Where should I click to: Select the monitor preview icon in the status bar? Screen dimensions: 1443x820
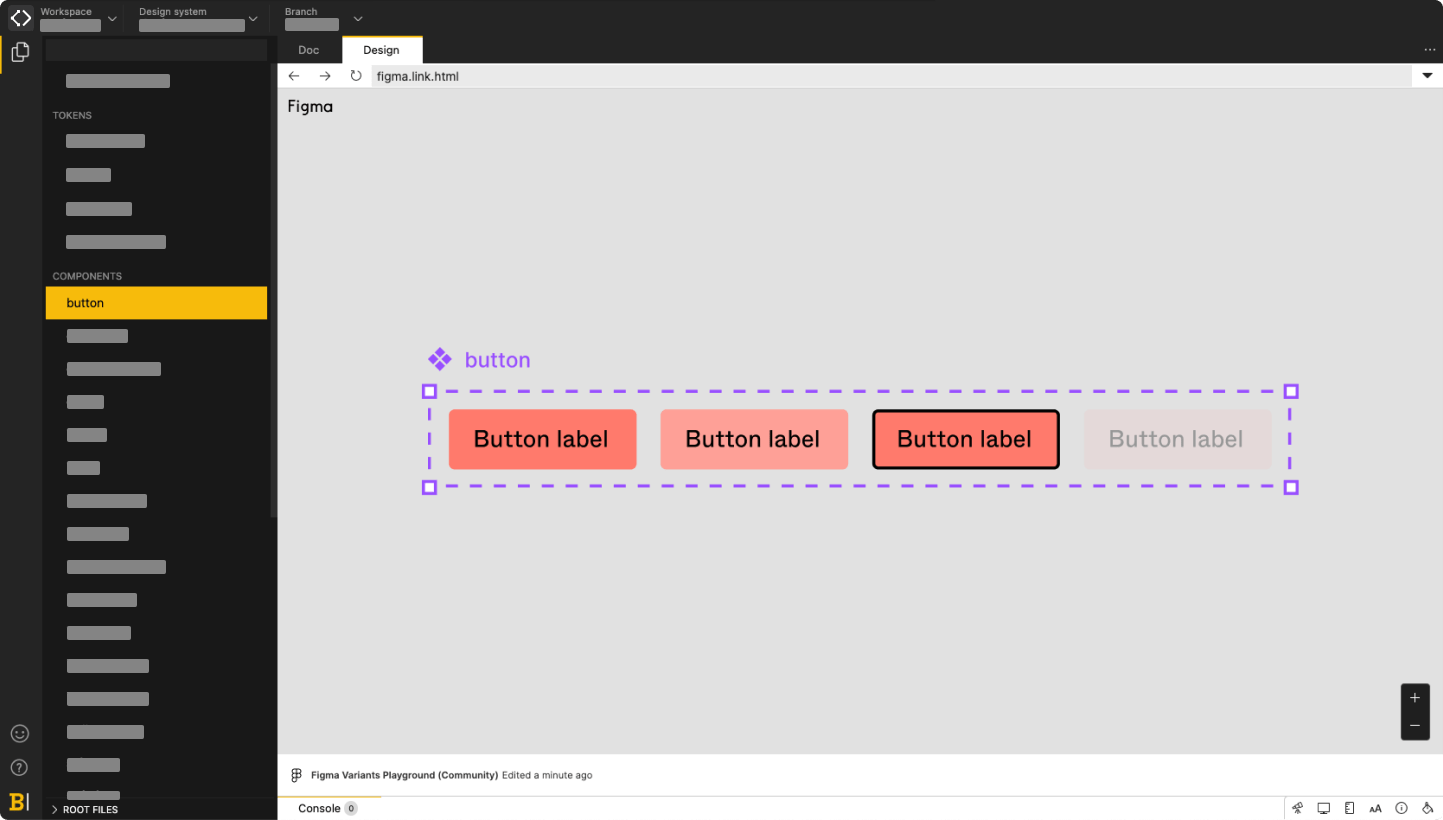(x=1323, y=808)
